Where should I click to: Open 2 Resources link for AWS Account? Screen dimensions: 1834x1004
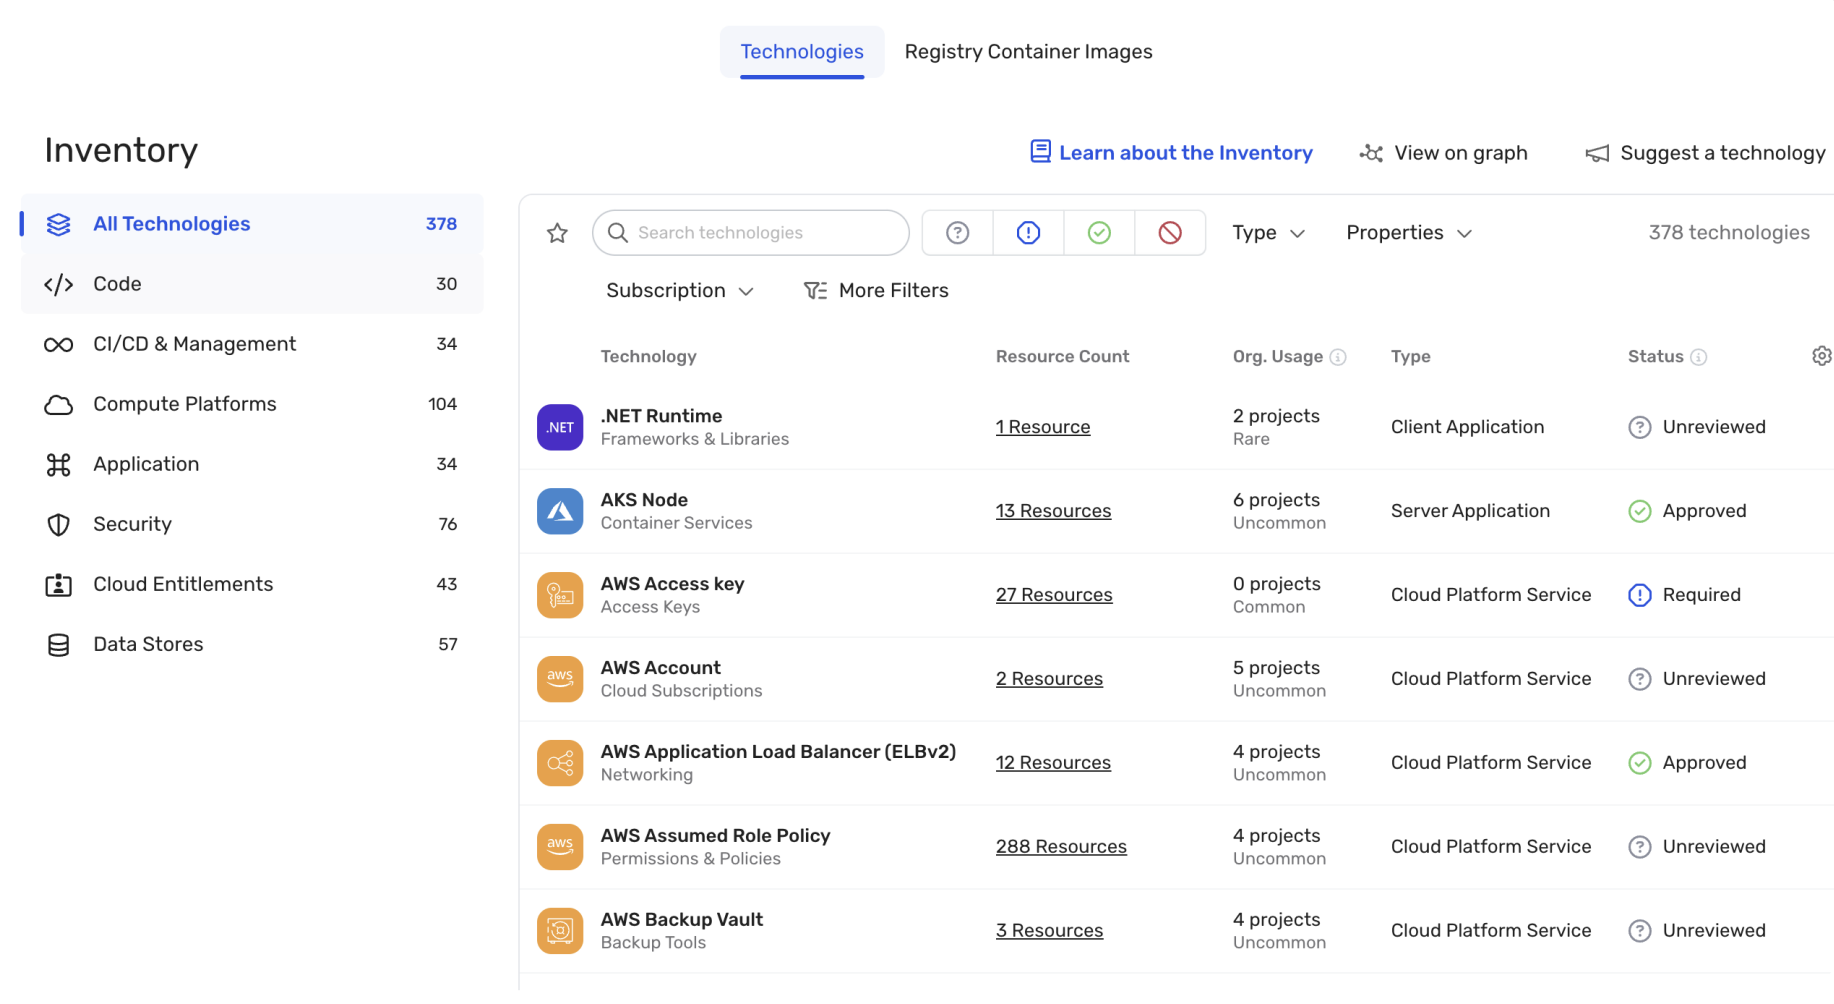(1049, 679)
